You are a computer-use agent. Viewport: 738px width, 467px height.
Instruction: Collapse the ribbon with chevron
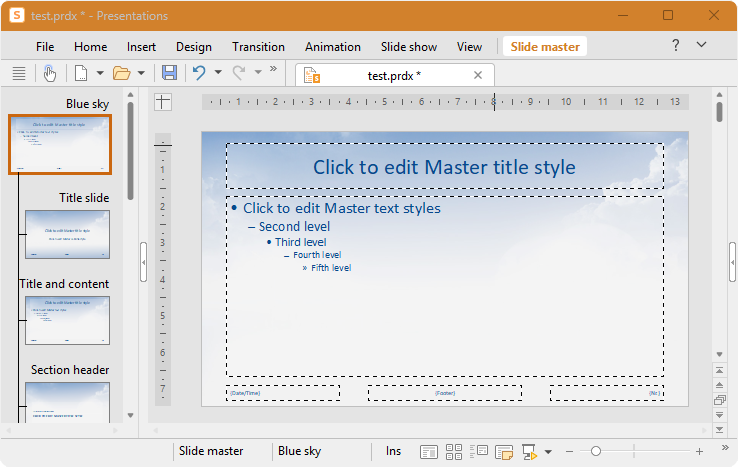coord(701,45)
